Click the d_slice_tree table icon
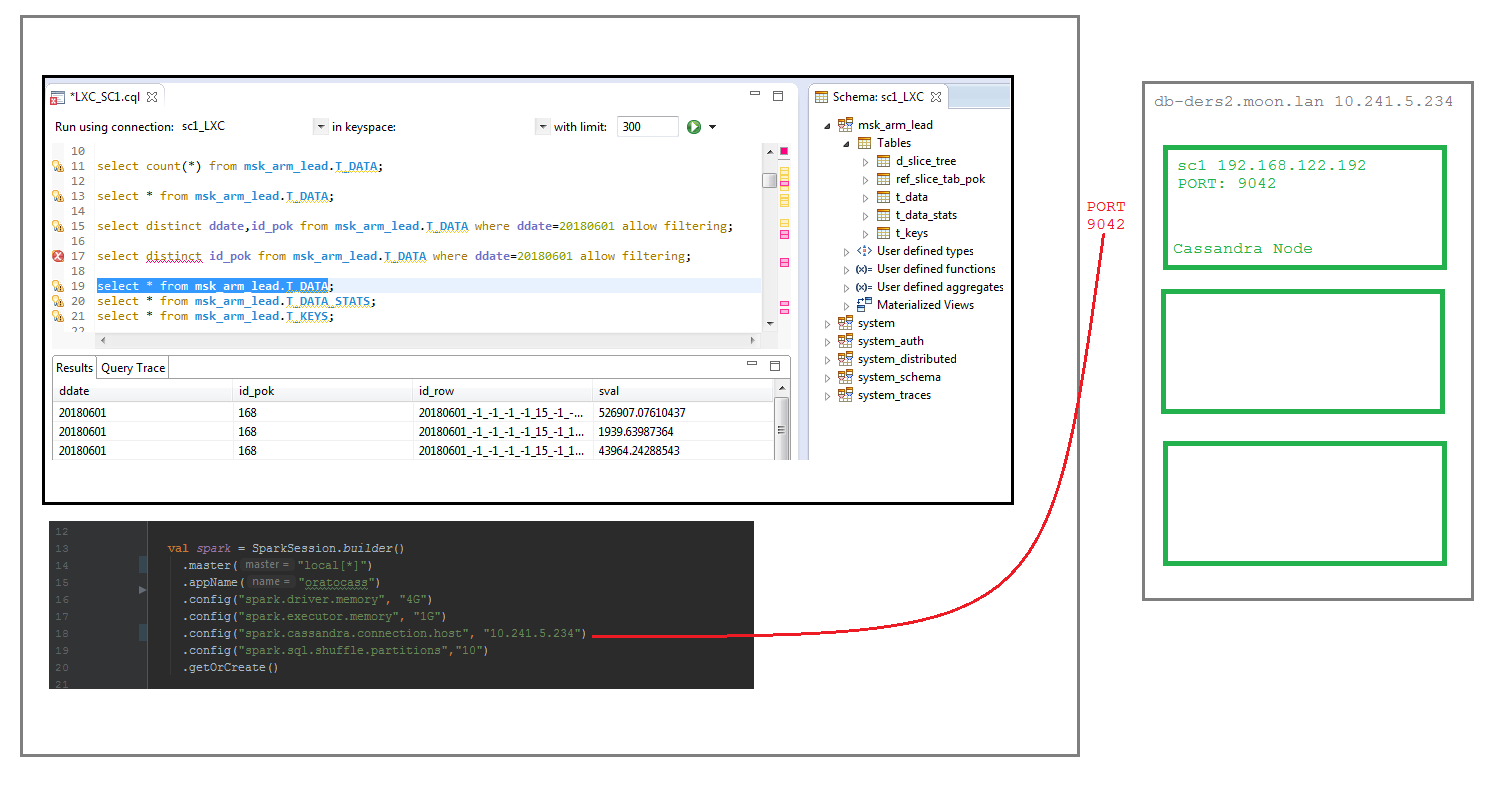This screenshot has height=793, width=1511. tap(883, 161)
